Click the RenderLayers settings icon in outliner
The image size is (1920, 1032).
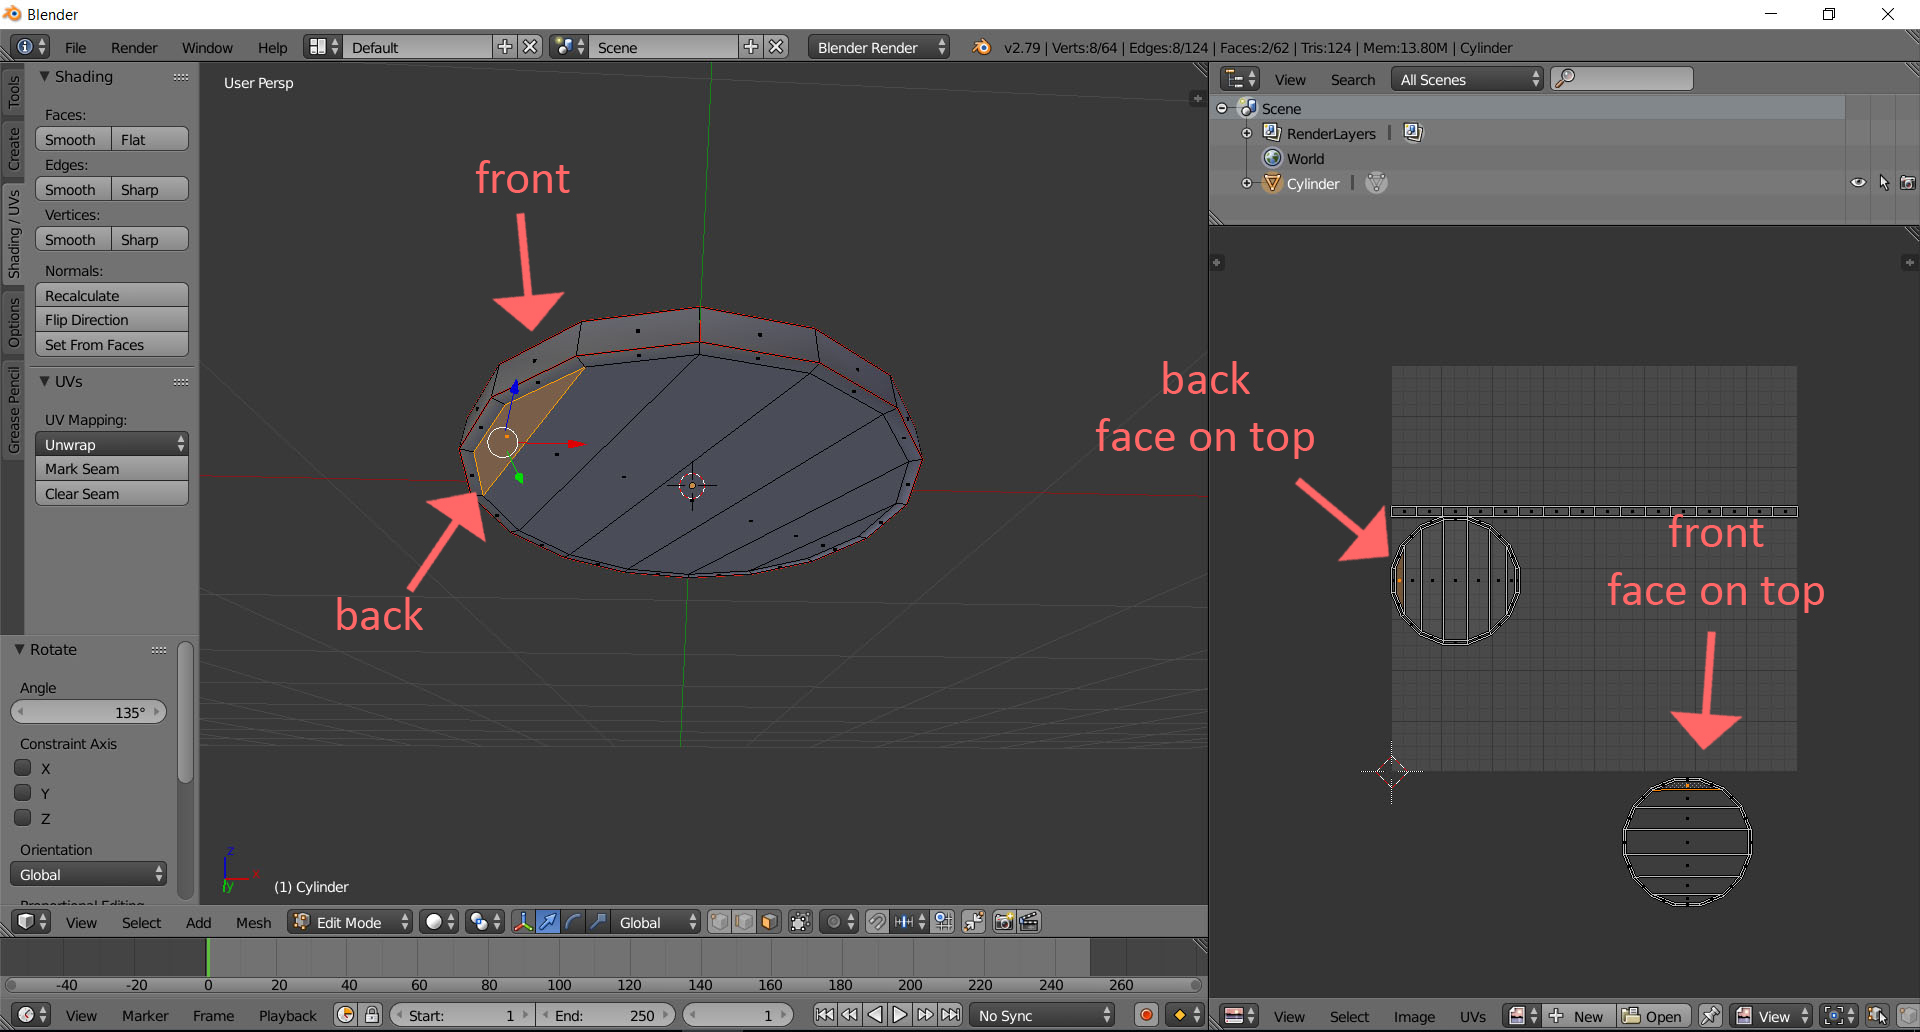1413,133
